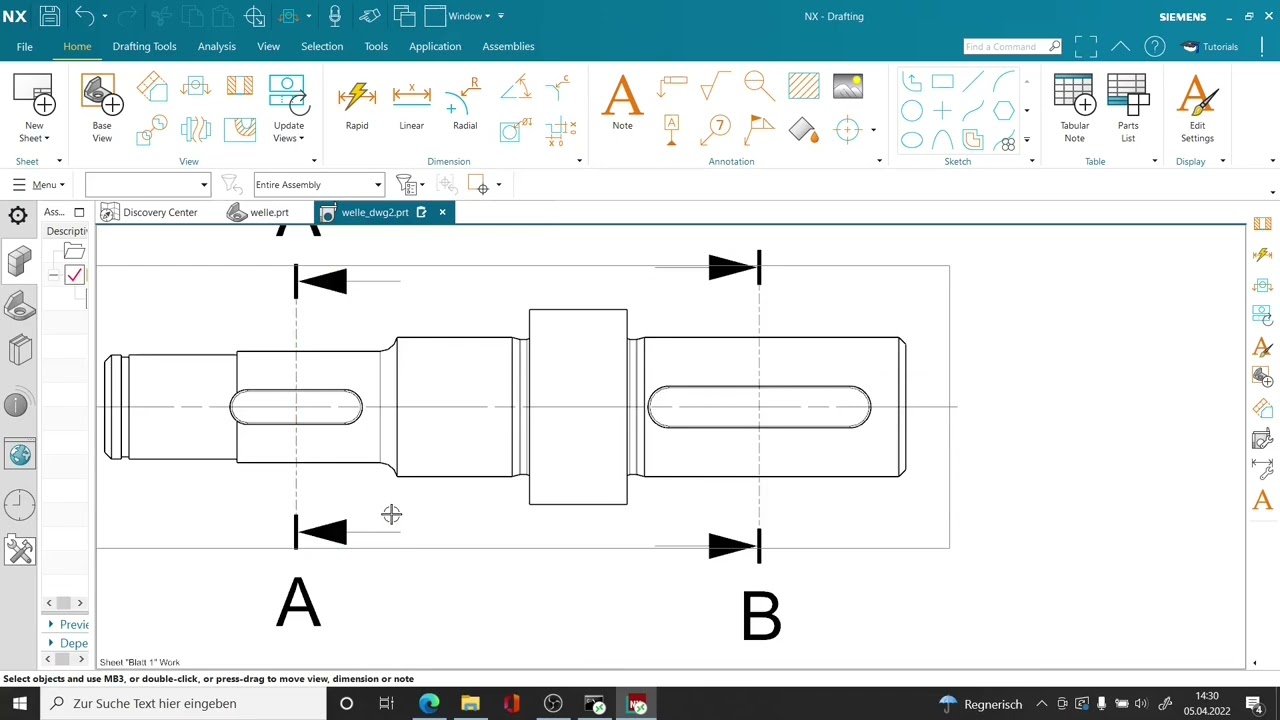
Task: Open the Windows Start menu
Action: pyautogui.click(x=20, y=704)
